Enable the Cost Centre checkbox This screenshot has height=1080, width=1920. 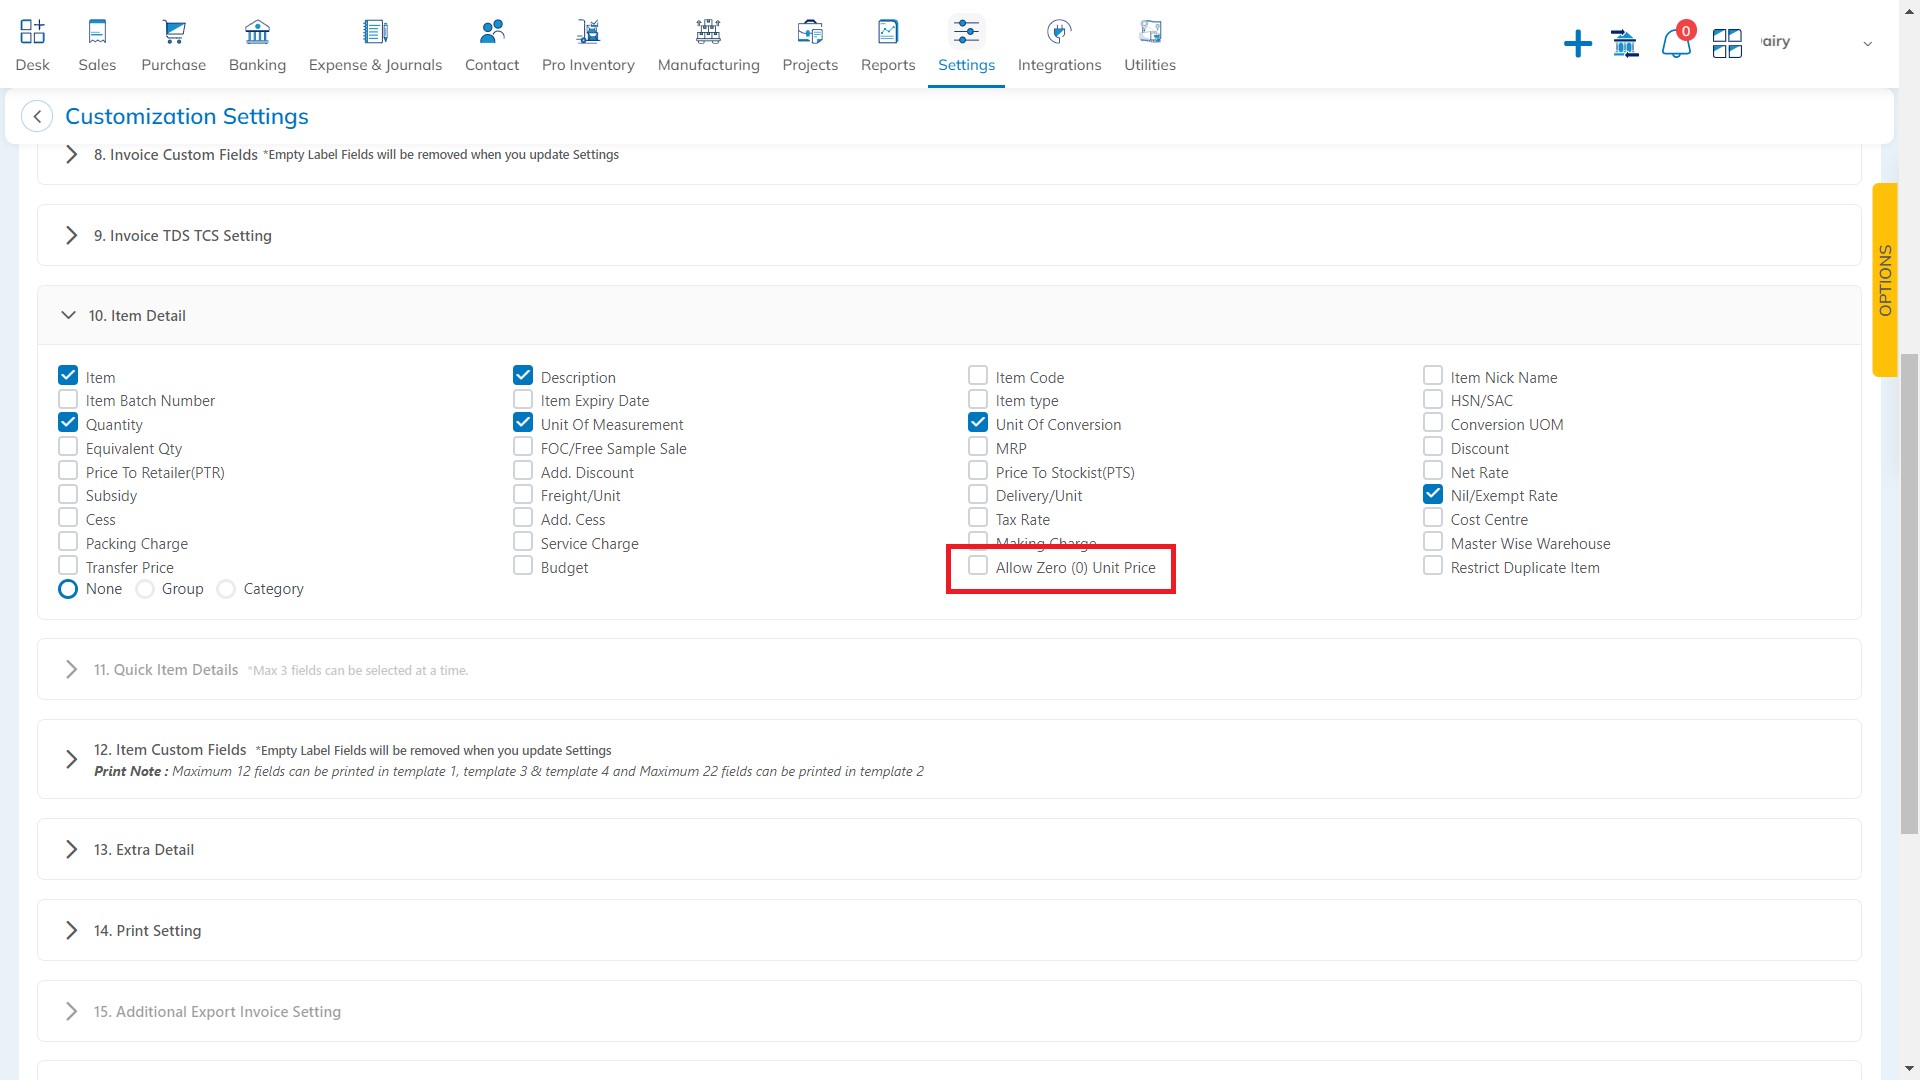coord(1433,517)
